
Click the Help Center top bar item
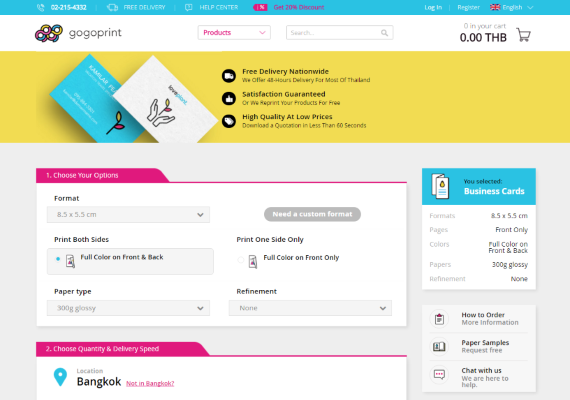212,7
